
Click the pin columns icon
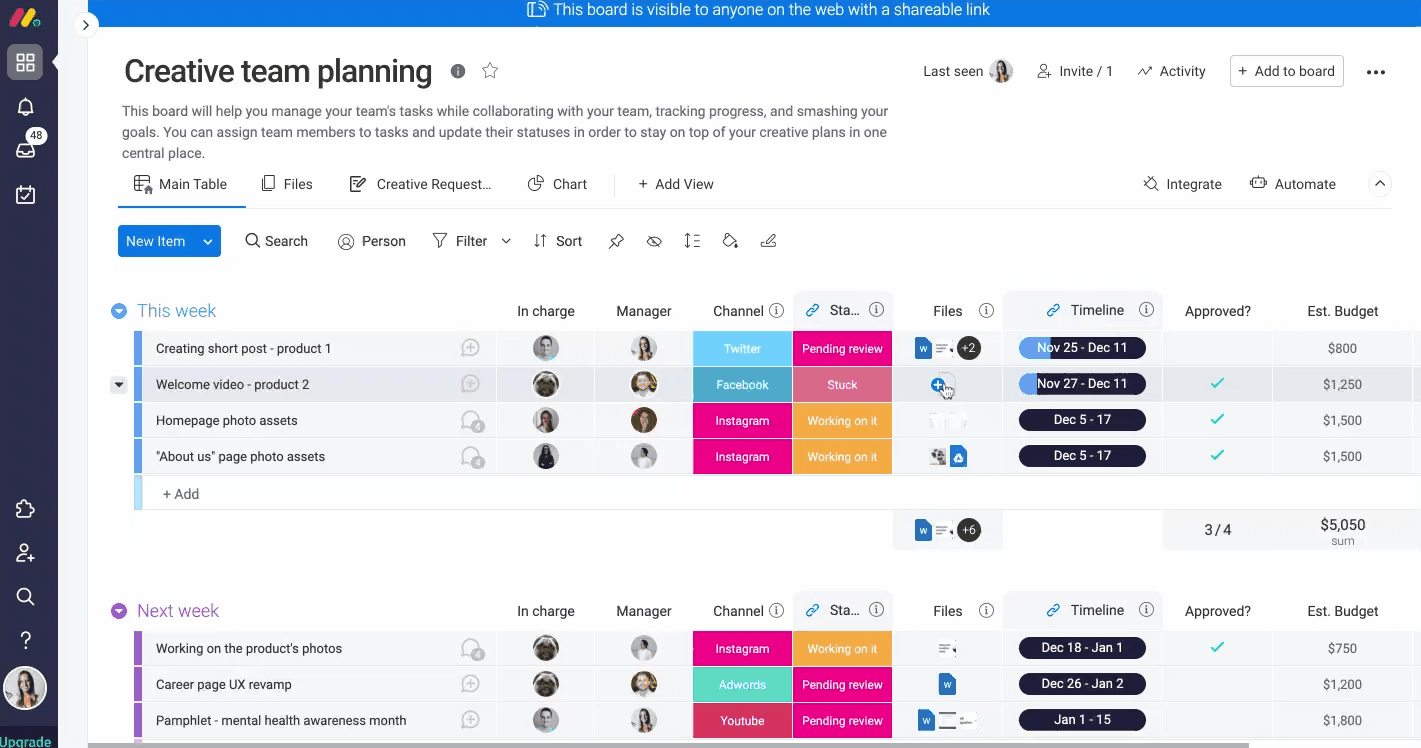coord(616,241)
